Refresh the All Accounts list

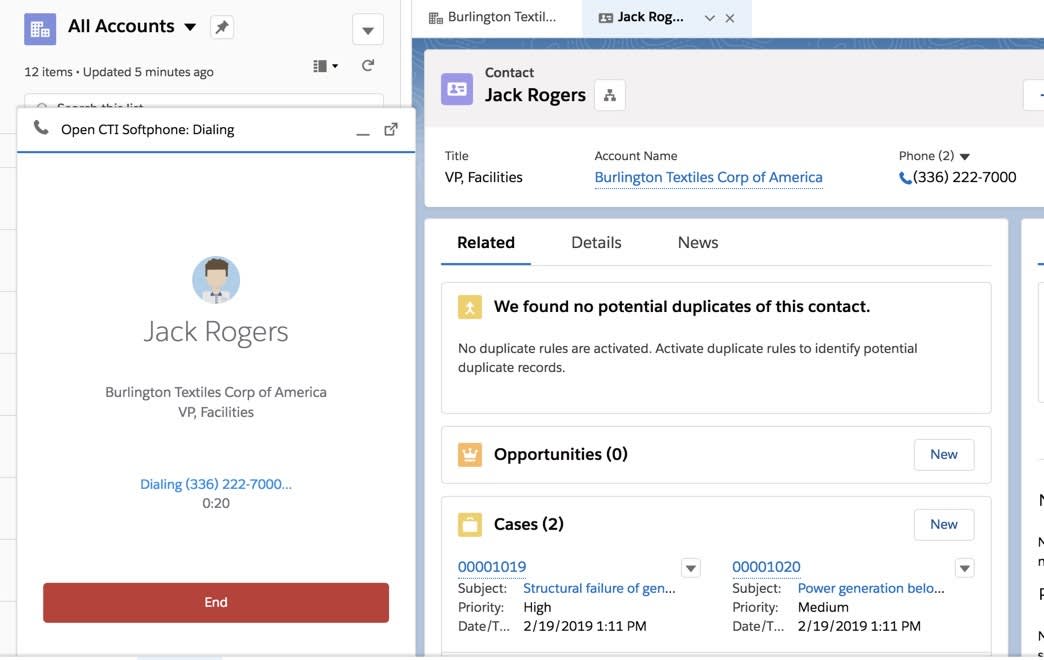368,65
